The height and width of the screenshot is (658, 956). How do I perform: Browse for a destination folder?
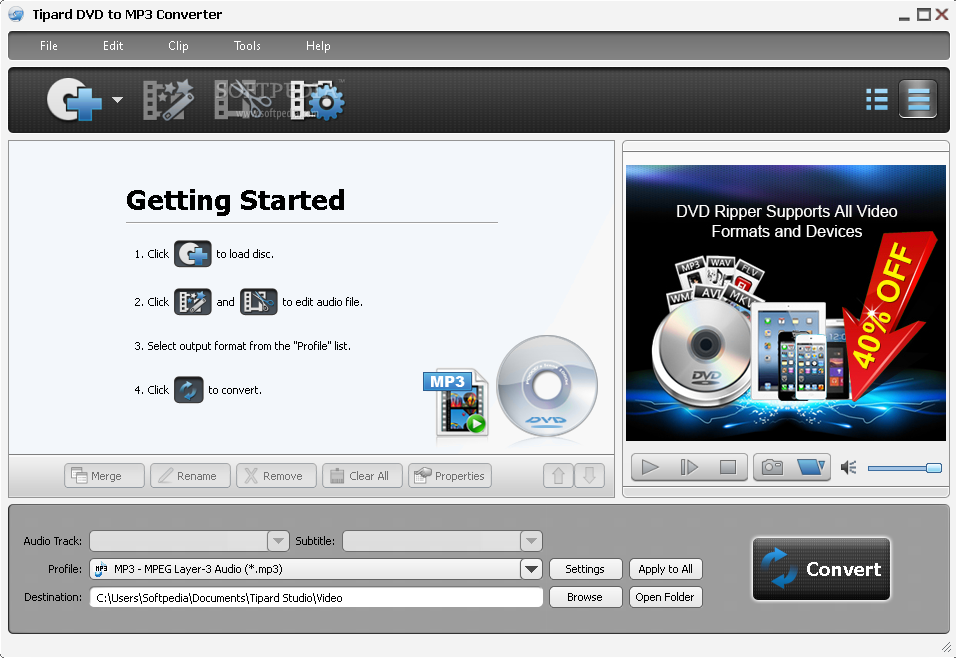tap(585, 597)
